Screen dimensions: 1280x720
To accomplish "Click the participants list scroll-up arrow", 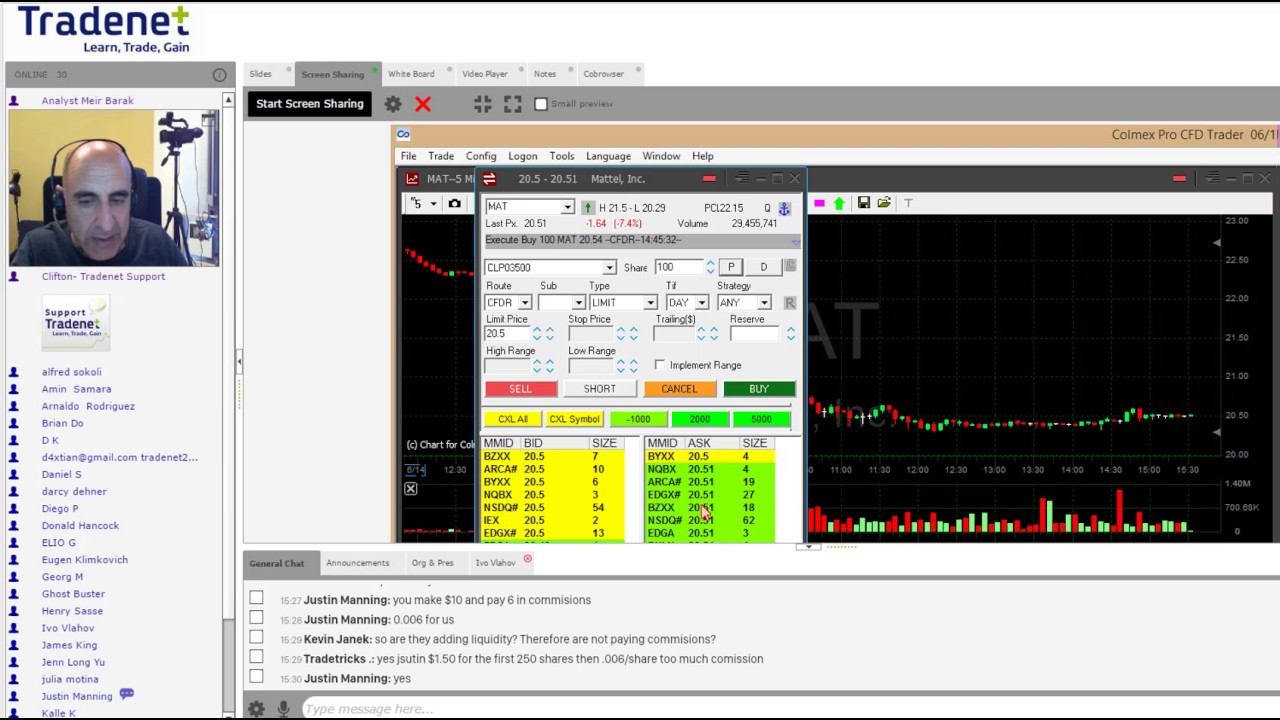I will point(229,101).
